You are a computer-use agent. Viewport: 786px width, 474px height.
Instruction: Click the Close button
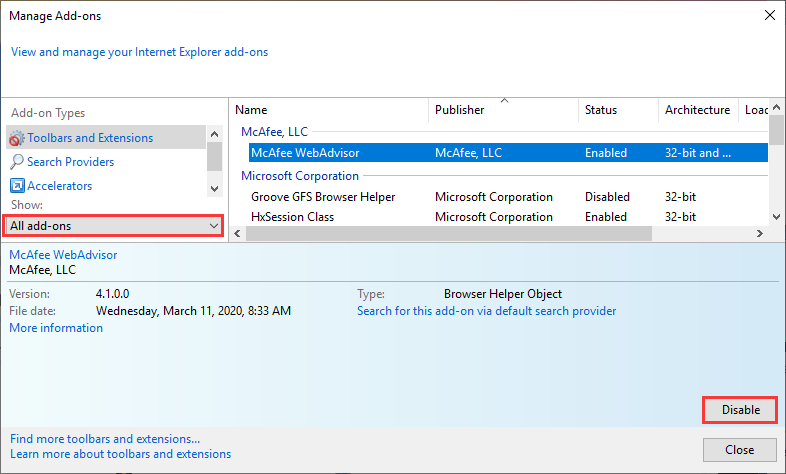pos(739,450)
